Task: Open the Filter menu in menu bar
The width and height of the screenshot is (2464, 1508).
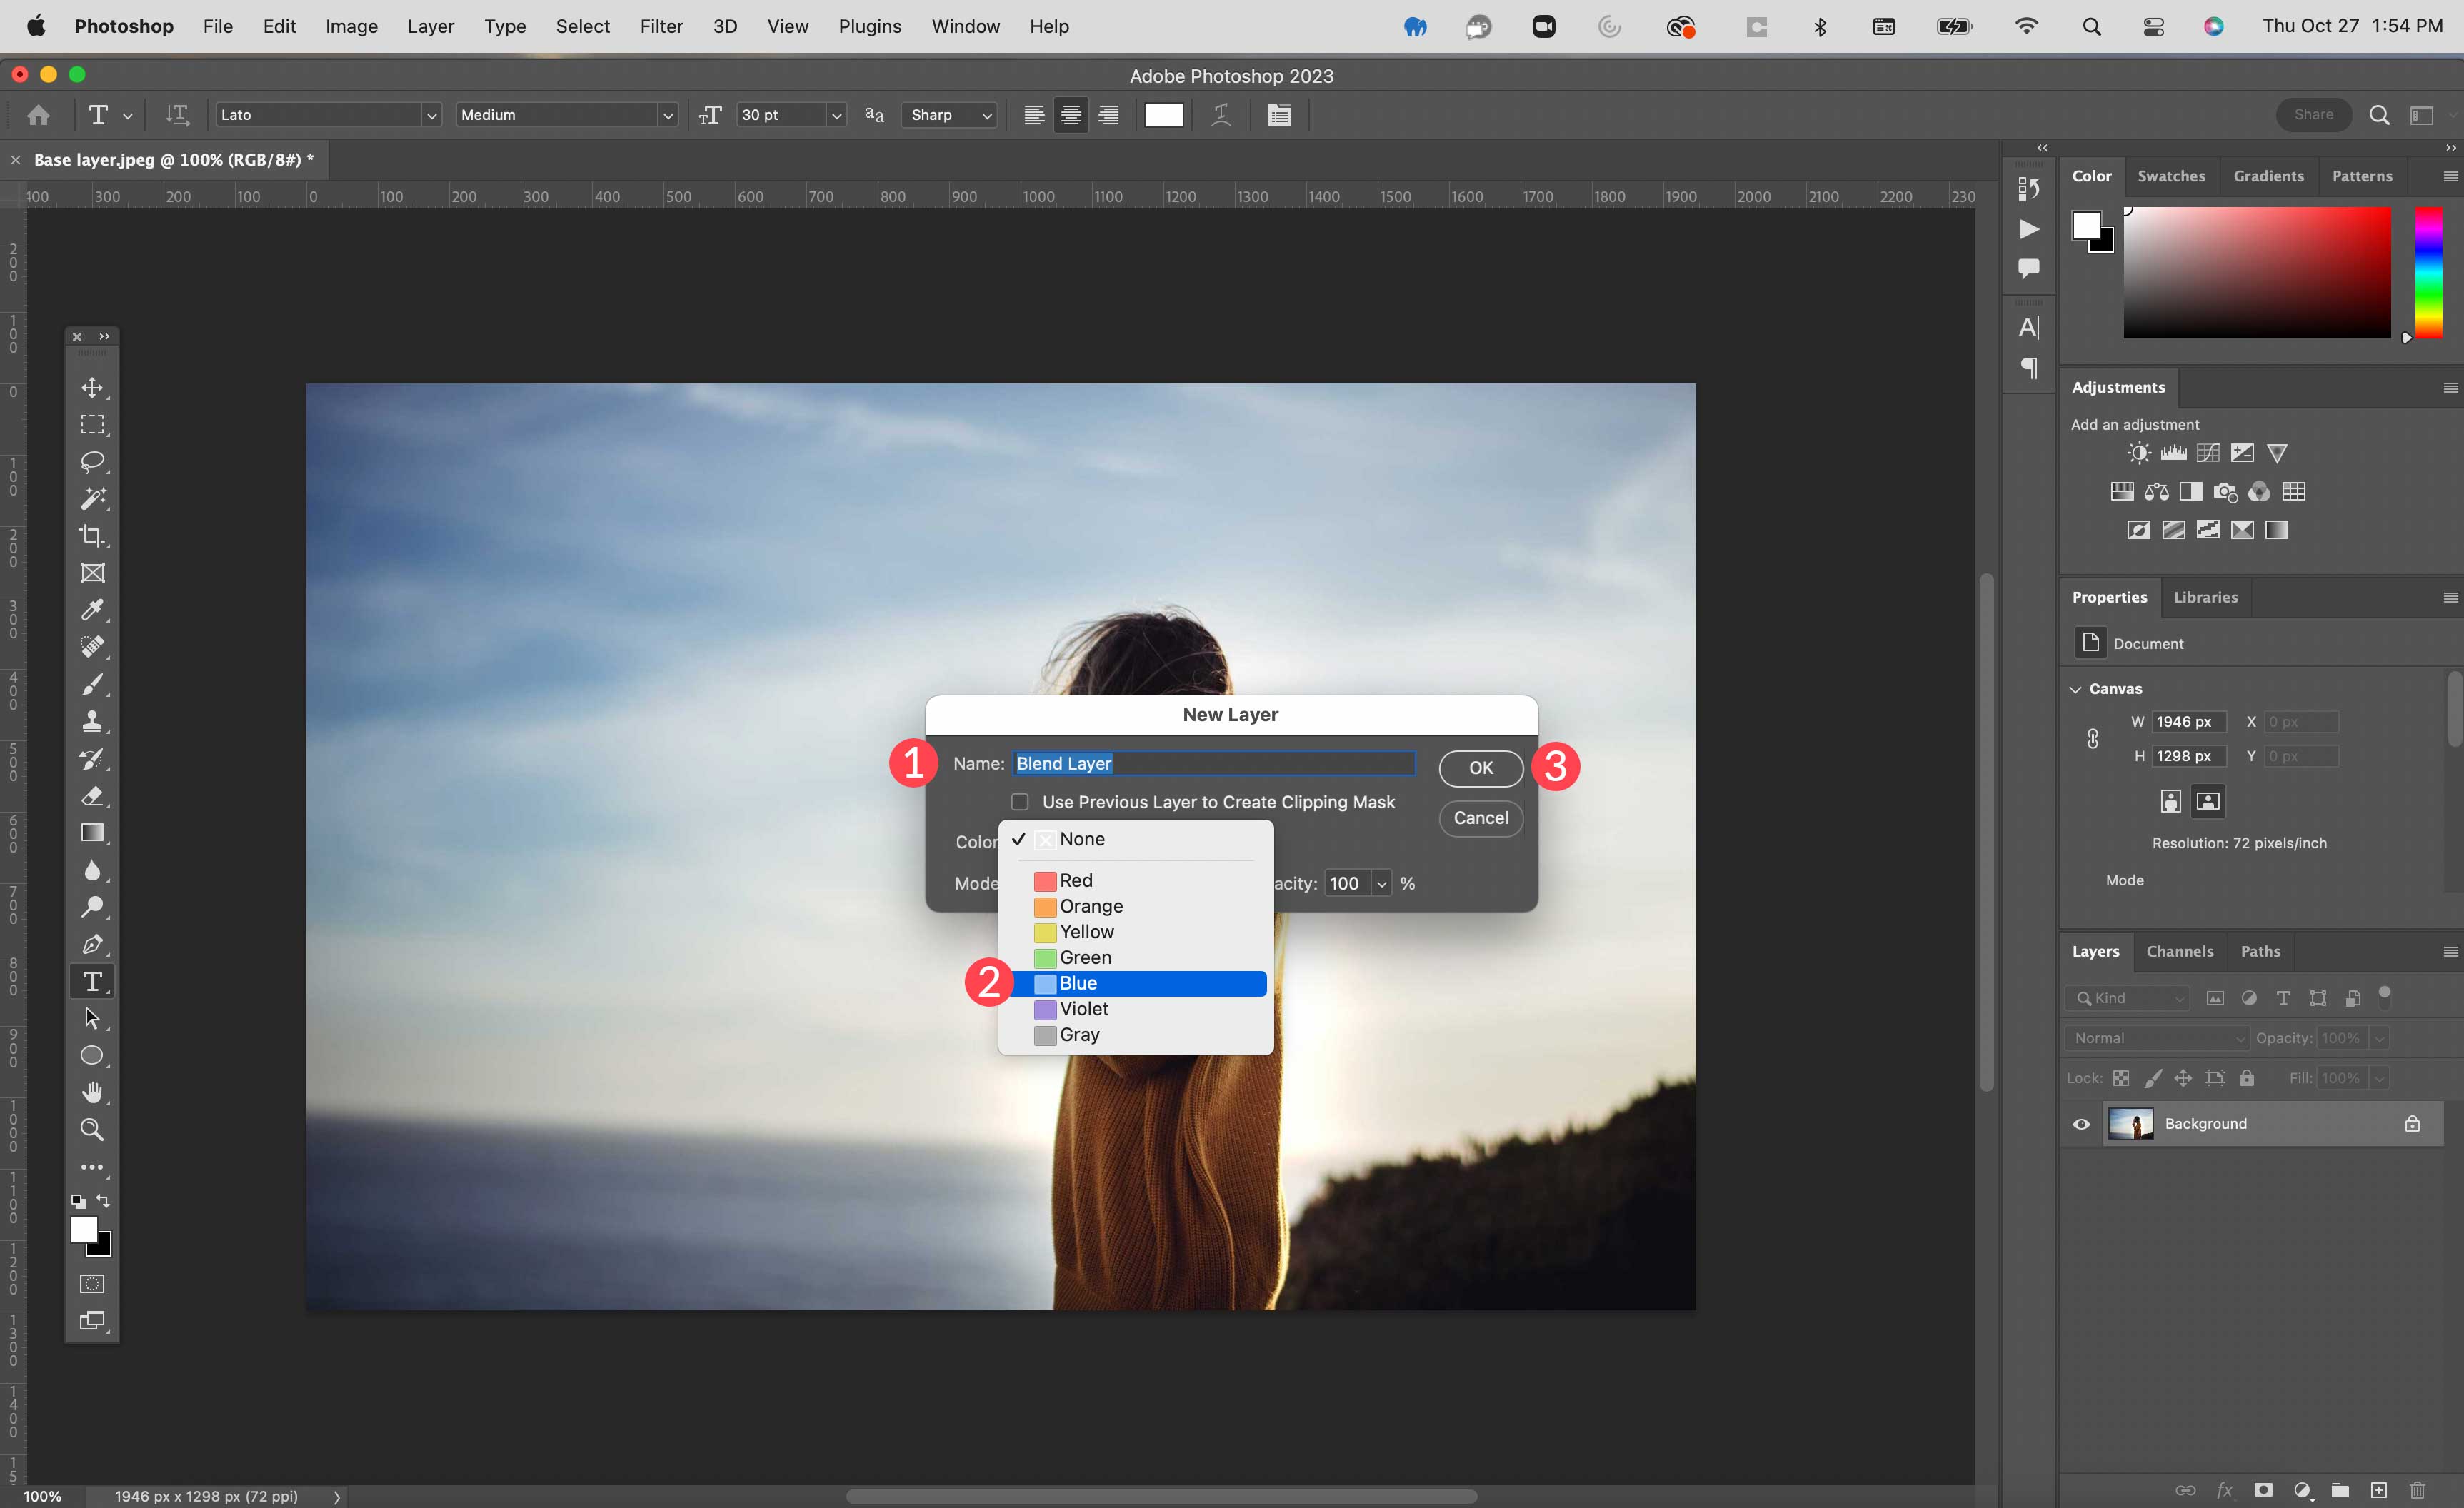Action: pyautogui.click(x=662, y=25)
